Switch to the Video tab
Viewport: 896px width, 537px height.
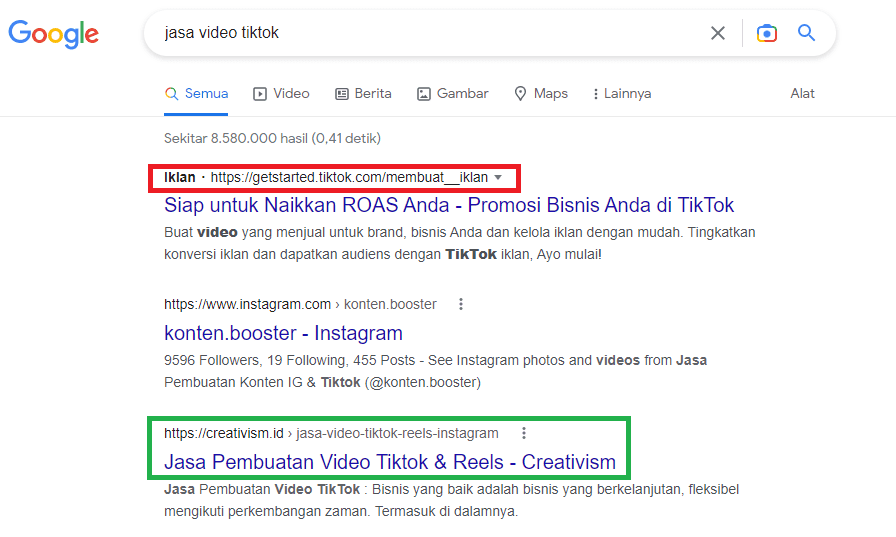coord(281,94)
